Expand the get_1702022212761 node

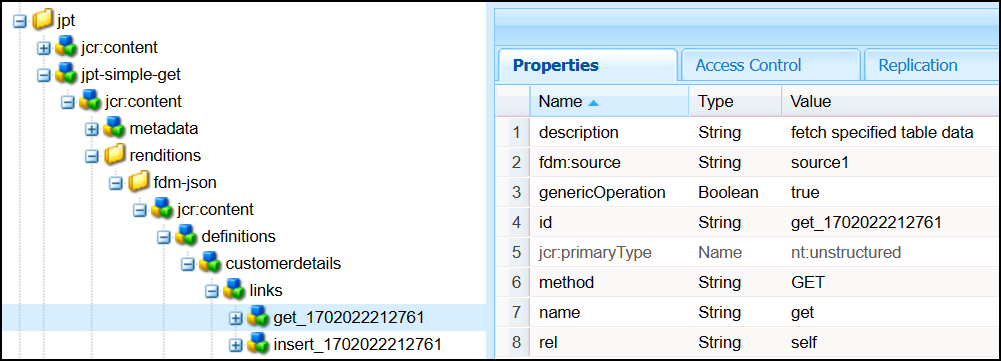click(236, 318)
